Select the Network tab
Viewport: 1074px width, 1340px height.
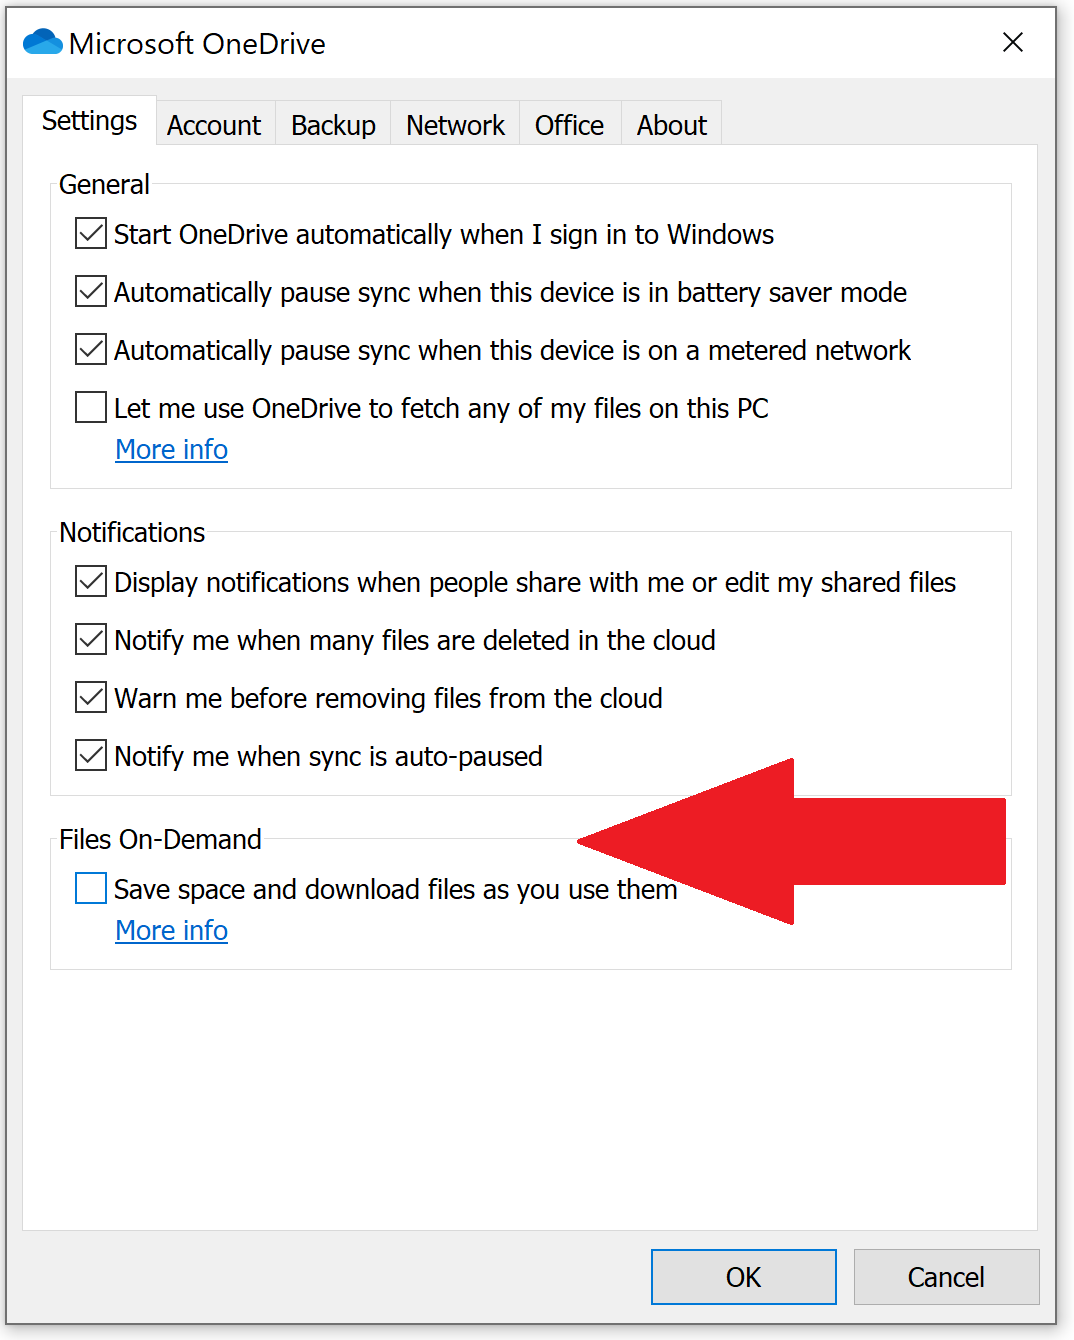coord(454,124)
